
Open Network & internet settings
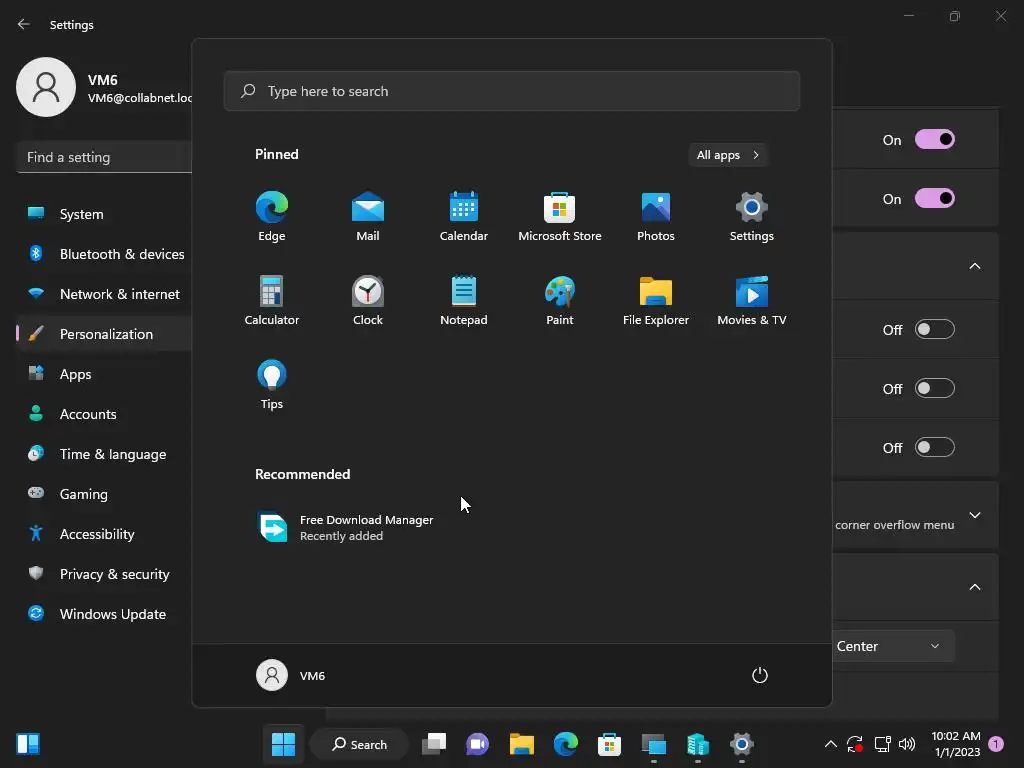[103, 294]
